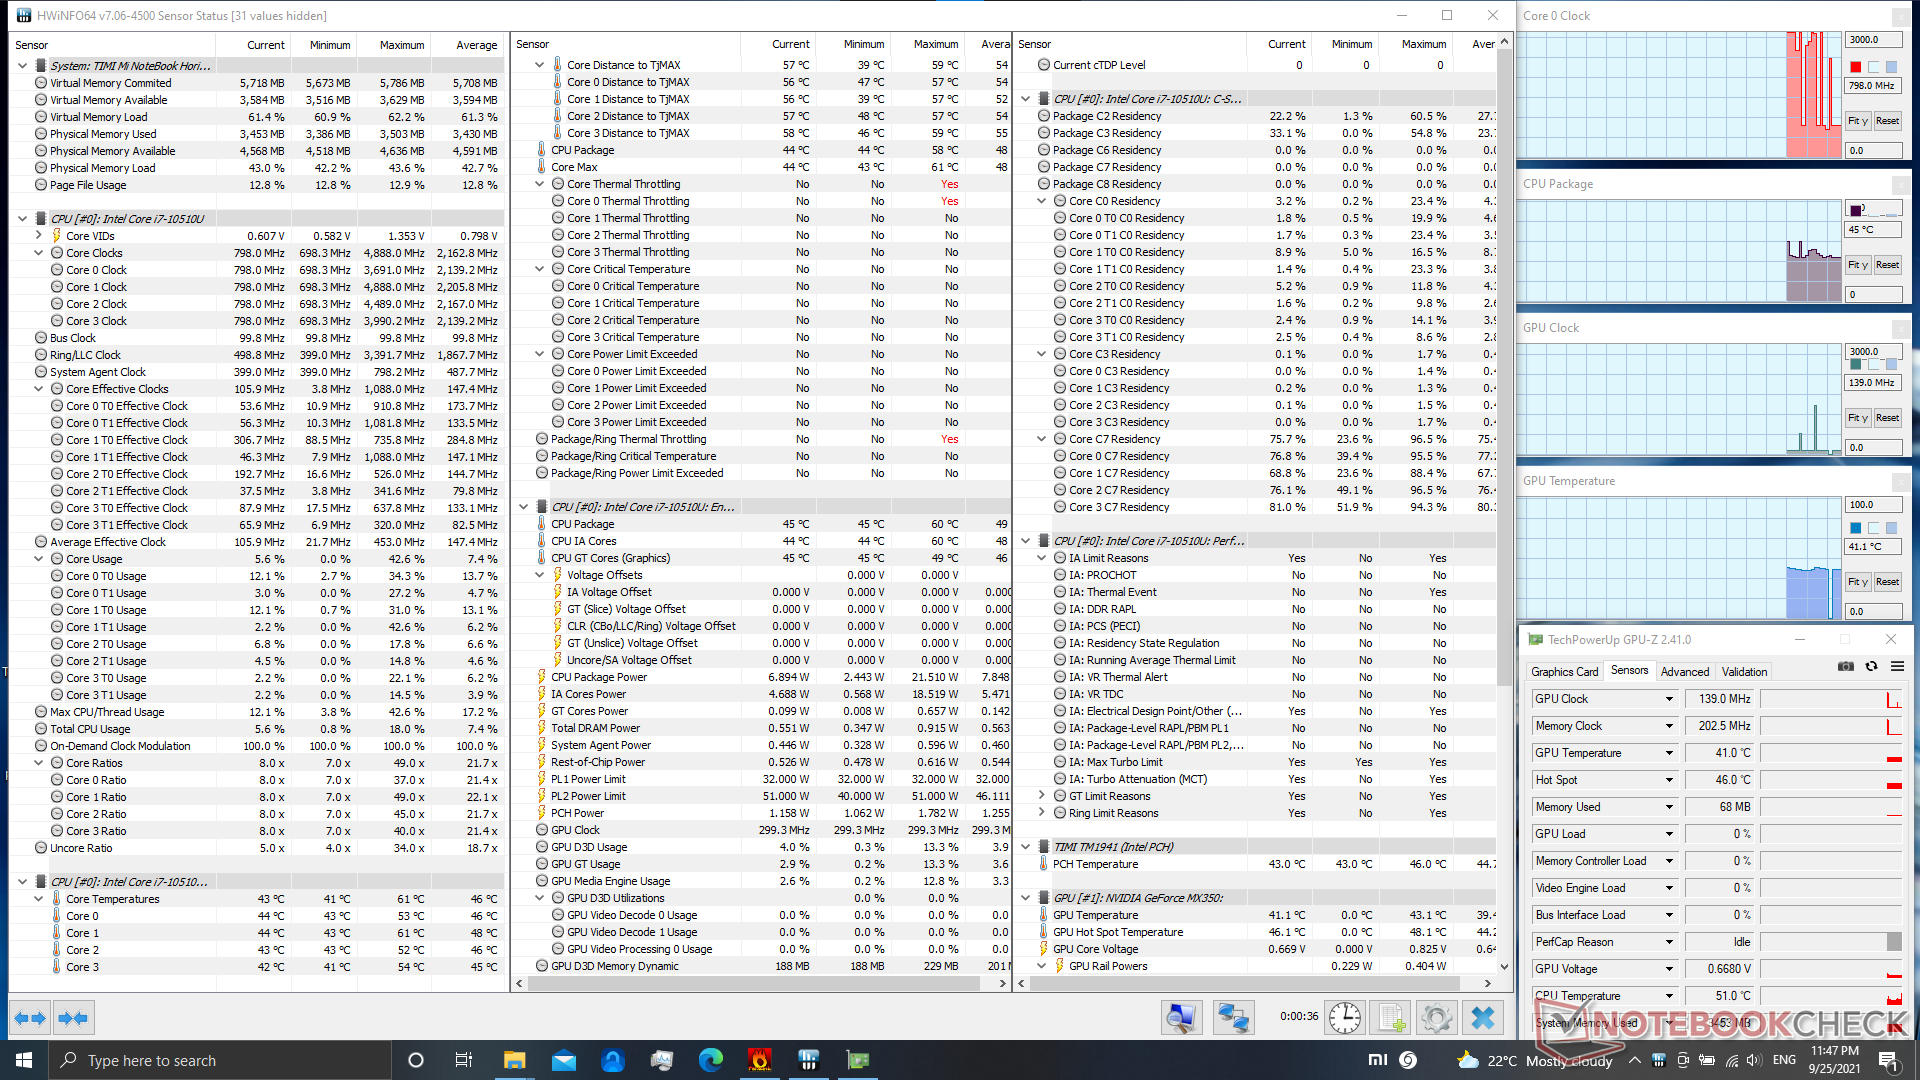Click the GPU-Z refresh icon
The height and width of the screenshot is (1080, 1920).
pyautogui.click(x=1871, y=667)
